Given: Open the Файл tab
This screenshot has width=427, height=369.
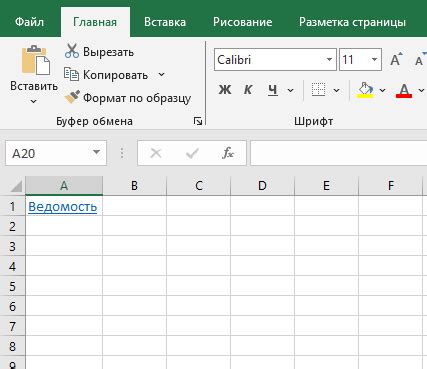Looking at the screenshot, I should pyautogui.click(x=29, y=22).
